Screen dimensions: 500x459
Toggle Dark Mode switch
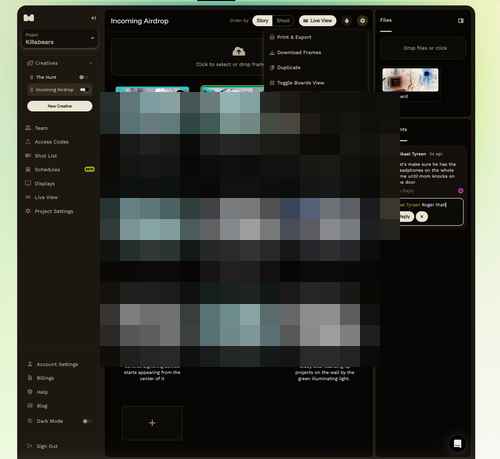[86, 421]
